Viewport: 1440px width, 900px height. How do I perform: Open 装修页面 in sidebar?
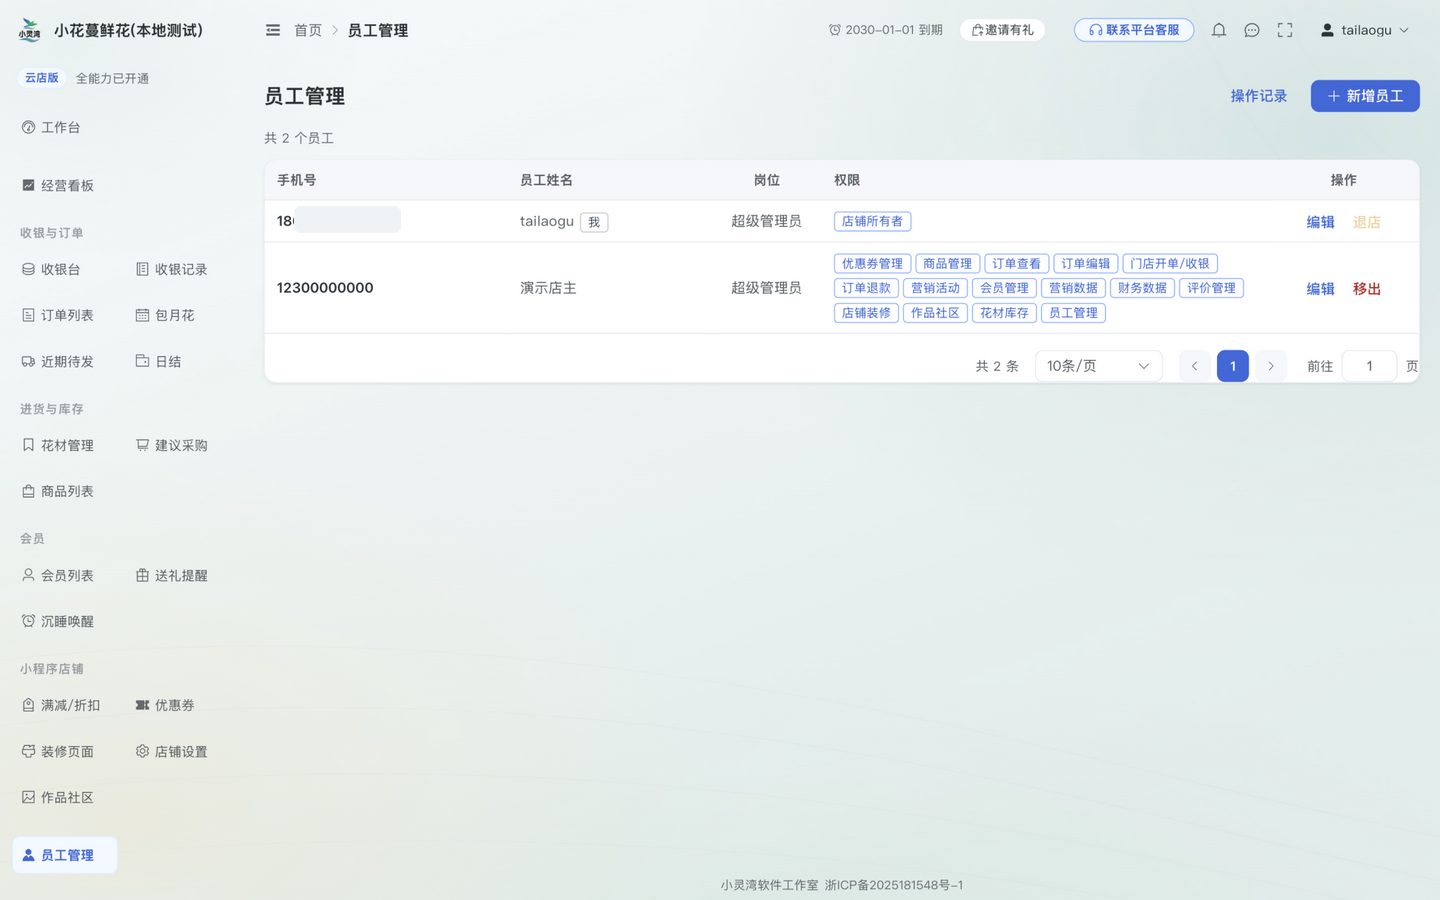58,751
